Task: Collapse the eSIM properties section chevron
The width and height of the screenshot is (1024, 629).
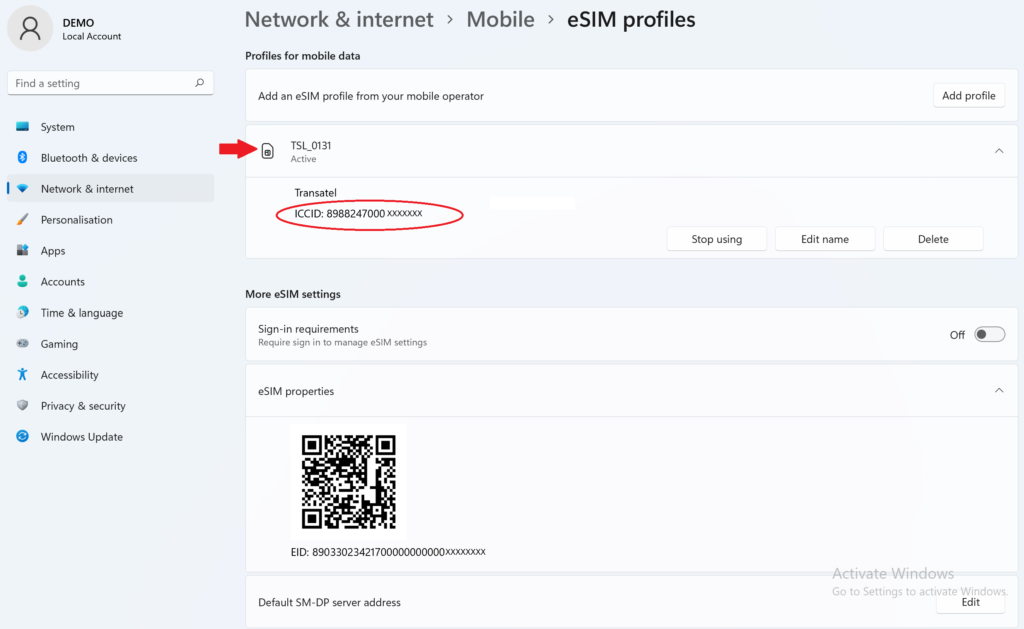Action: [x=999, y=391]
